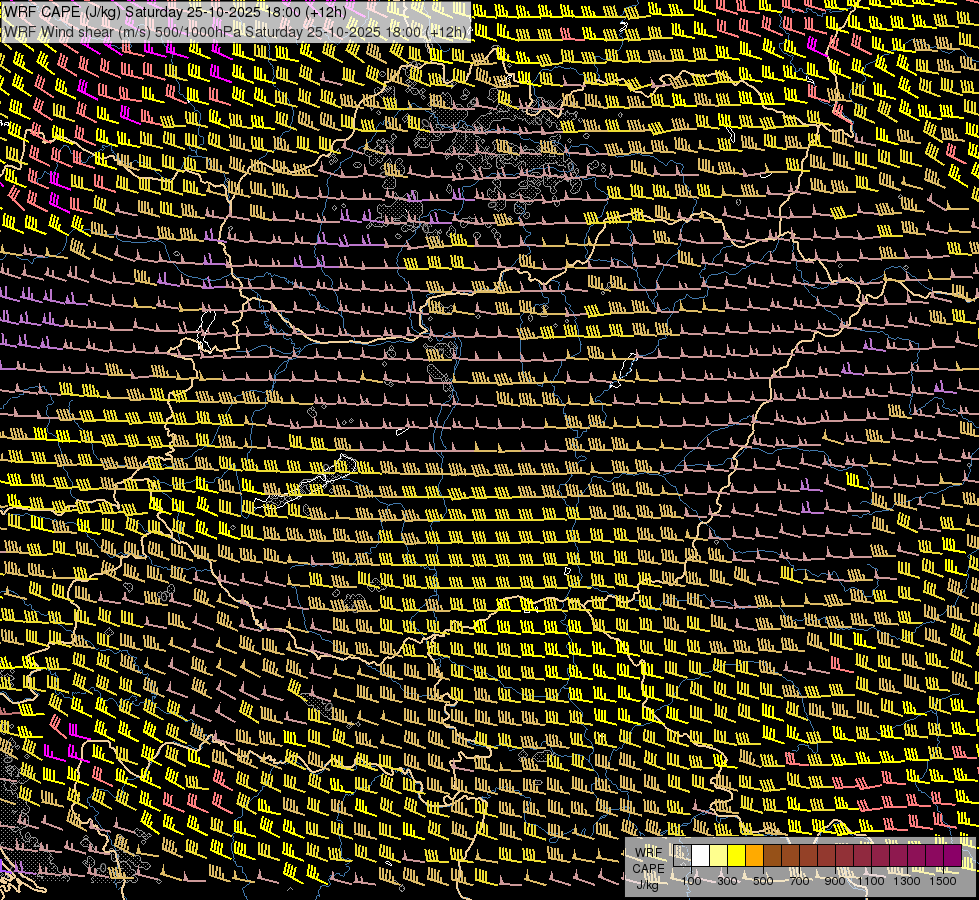This screenshot has width=979, height=900.
Task: Click the 'WRF Wind shear (m/s) 500/1000hPa' title line
Action: (x=235, y=32)
